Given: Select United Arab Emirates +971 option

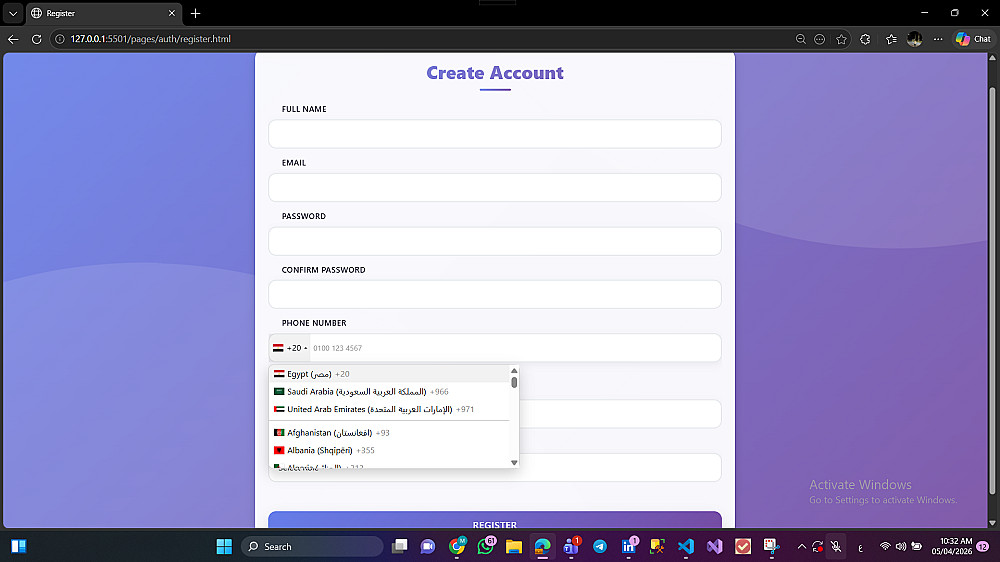Looking at the screenshot, I should coord(389,410).
